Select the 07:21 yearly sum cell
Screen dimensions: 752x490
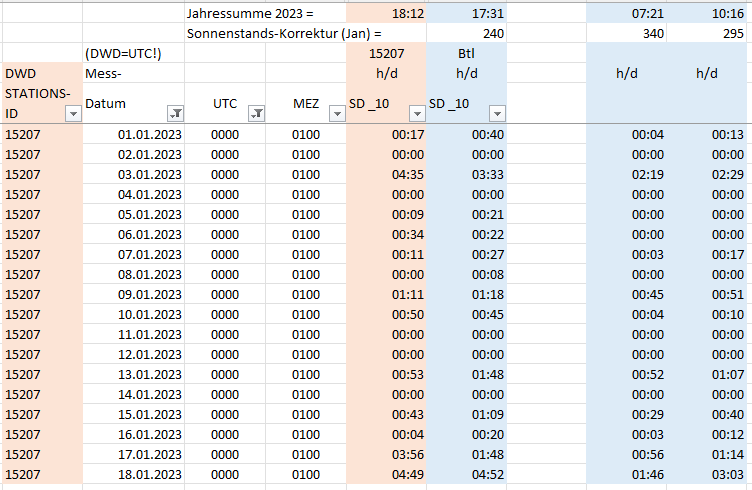[626, 13]
